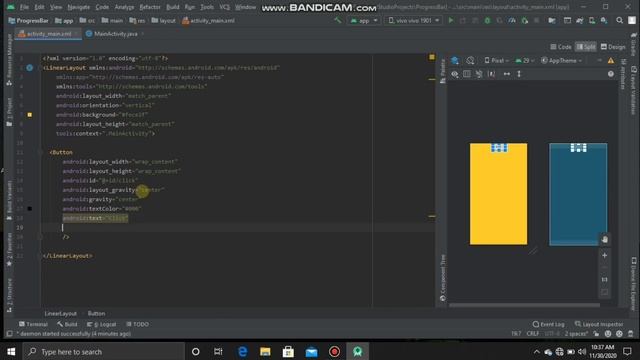The width and height of the screenshot is (640, 360).
Task: Open the Terminal tool window
Action: [33, 324]
